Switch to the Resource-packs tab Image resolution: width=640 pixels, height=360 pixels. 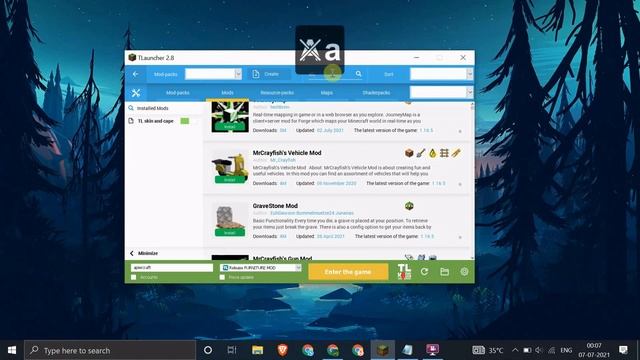pyautogui.click(x=277, y=93)
